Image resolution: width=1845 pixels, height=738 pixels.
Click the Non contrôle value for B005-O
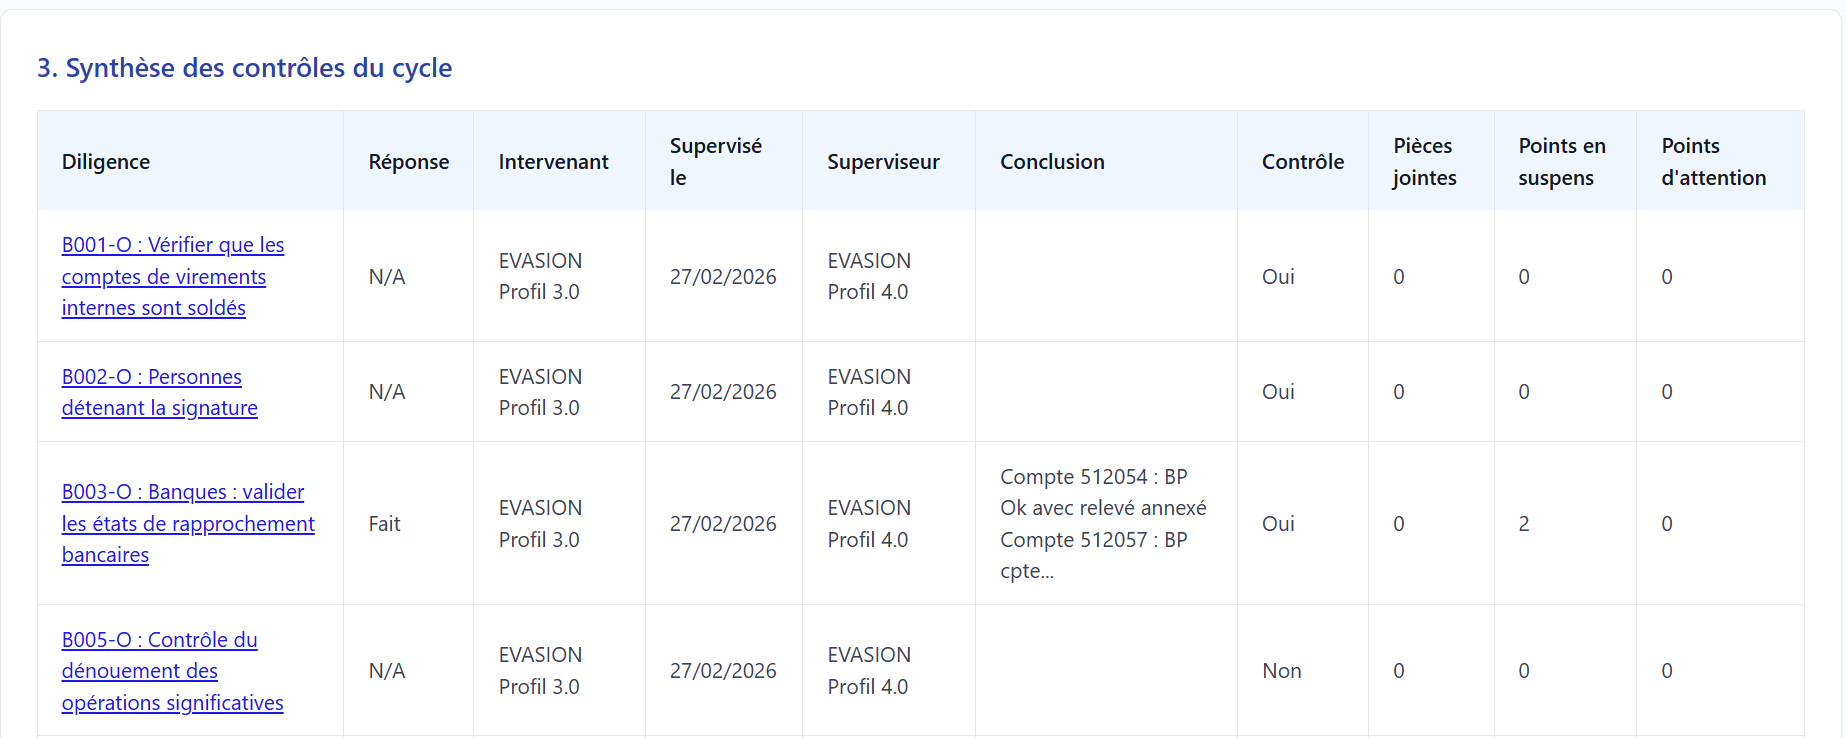1282,671
